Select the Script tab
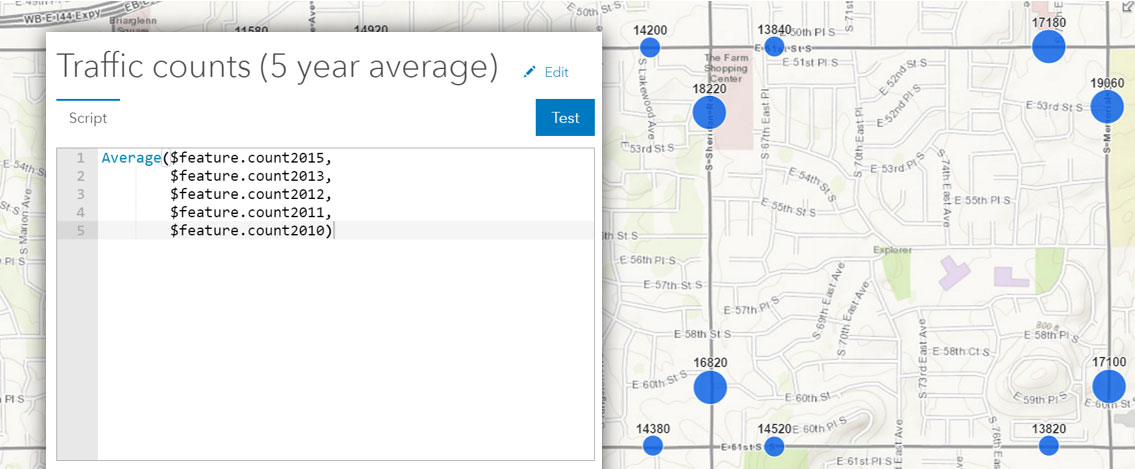 88,118
